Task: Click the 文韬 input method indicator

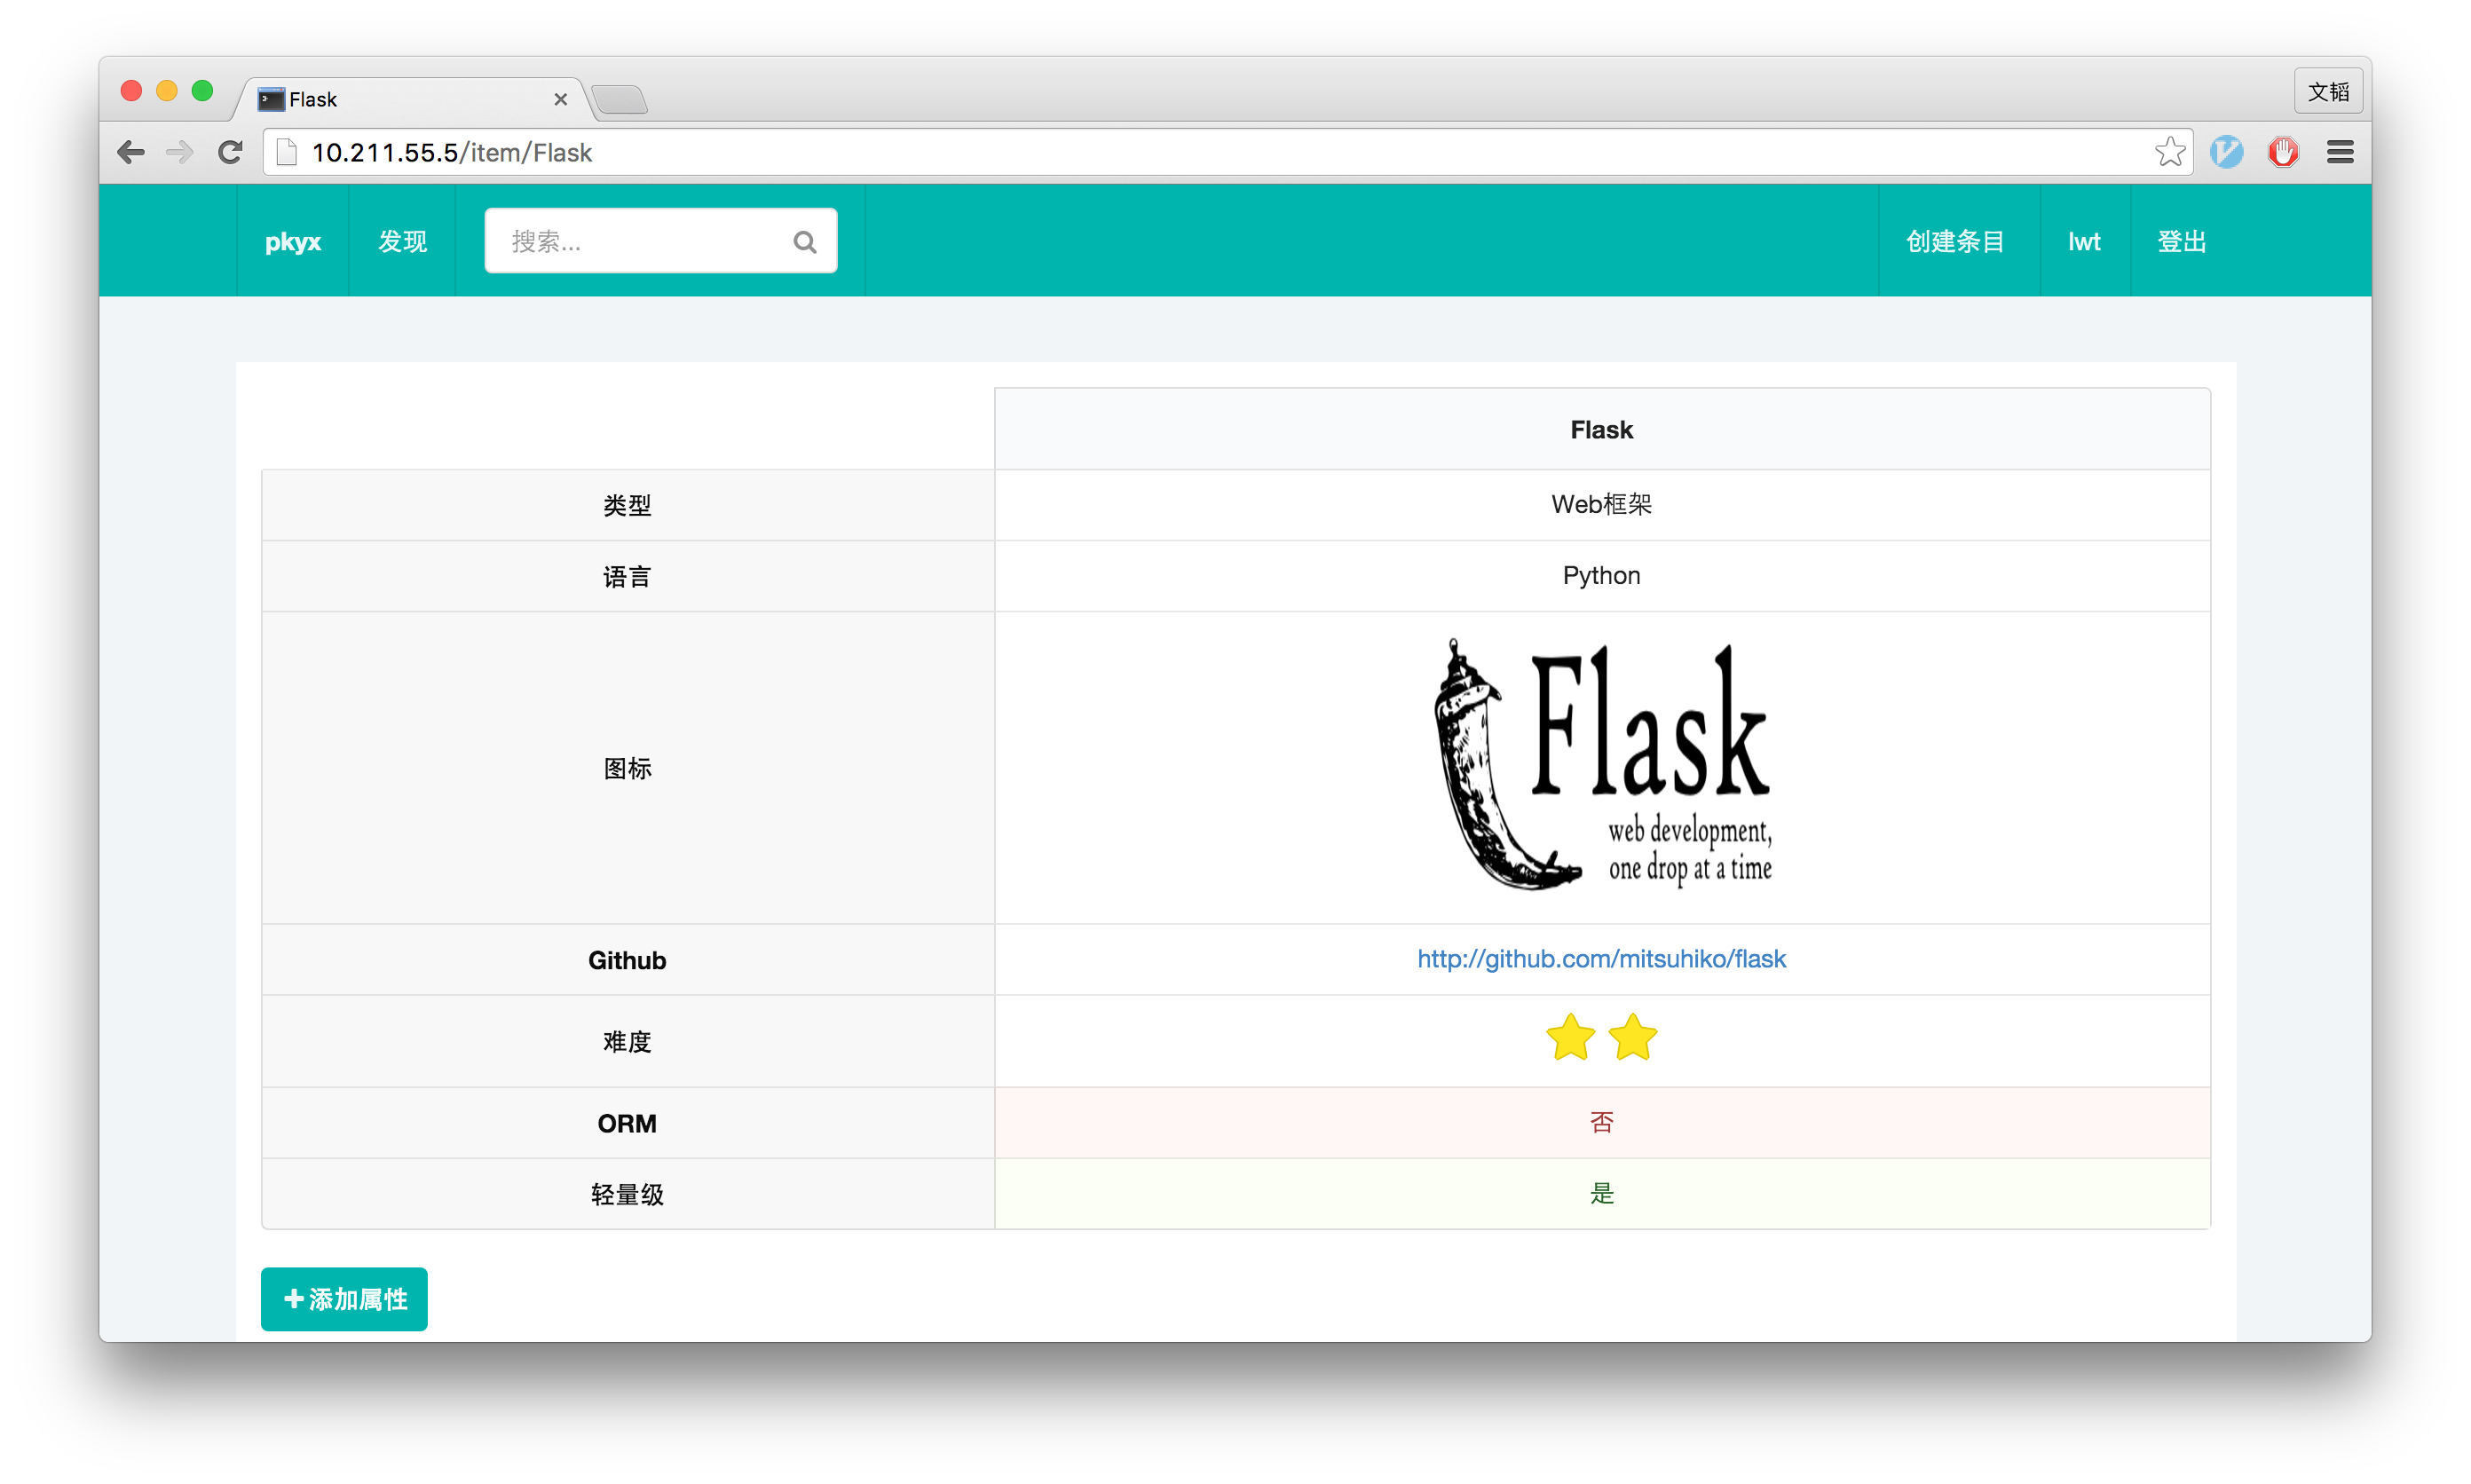Action: (x=2328, y=90)
